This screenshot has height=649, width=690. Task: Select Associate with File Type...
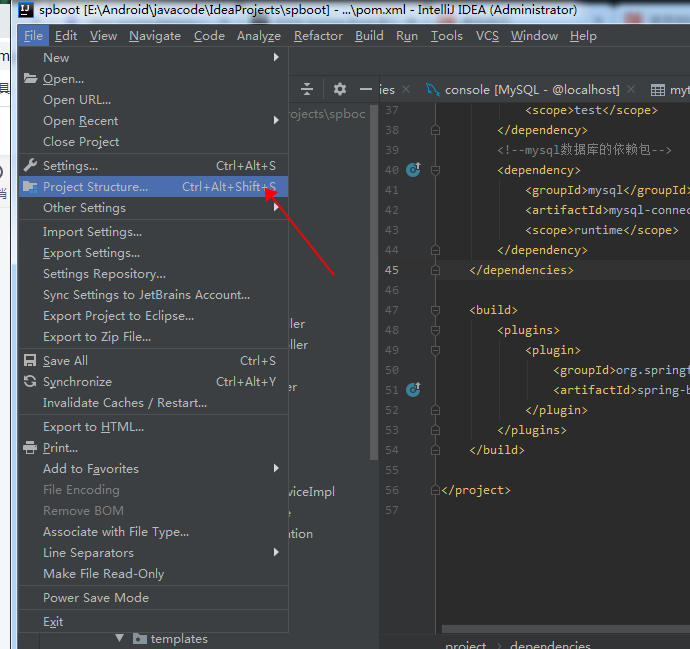click(x=154, y=532)
